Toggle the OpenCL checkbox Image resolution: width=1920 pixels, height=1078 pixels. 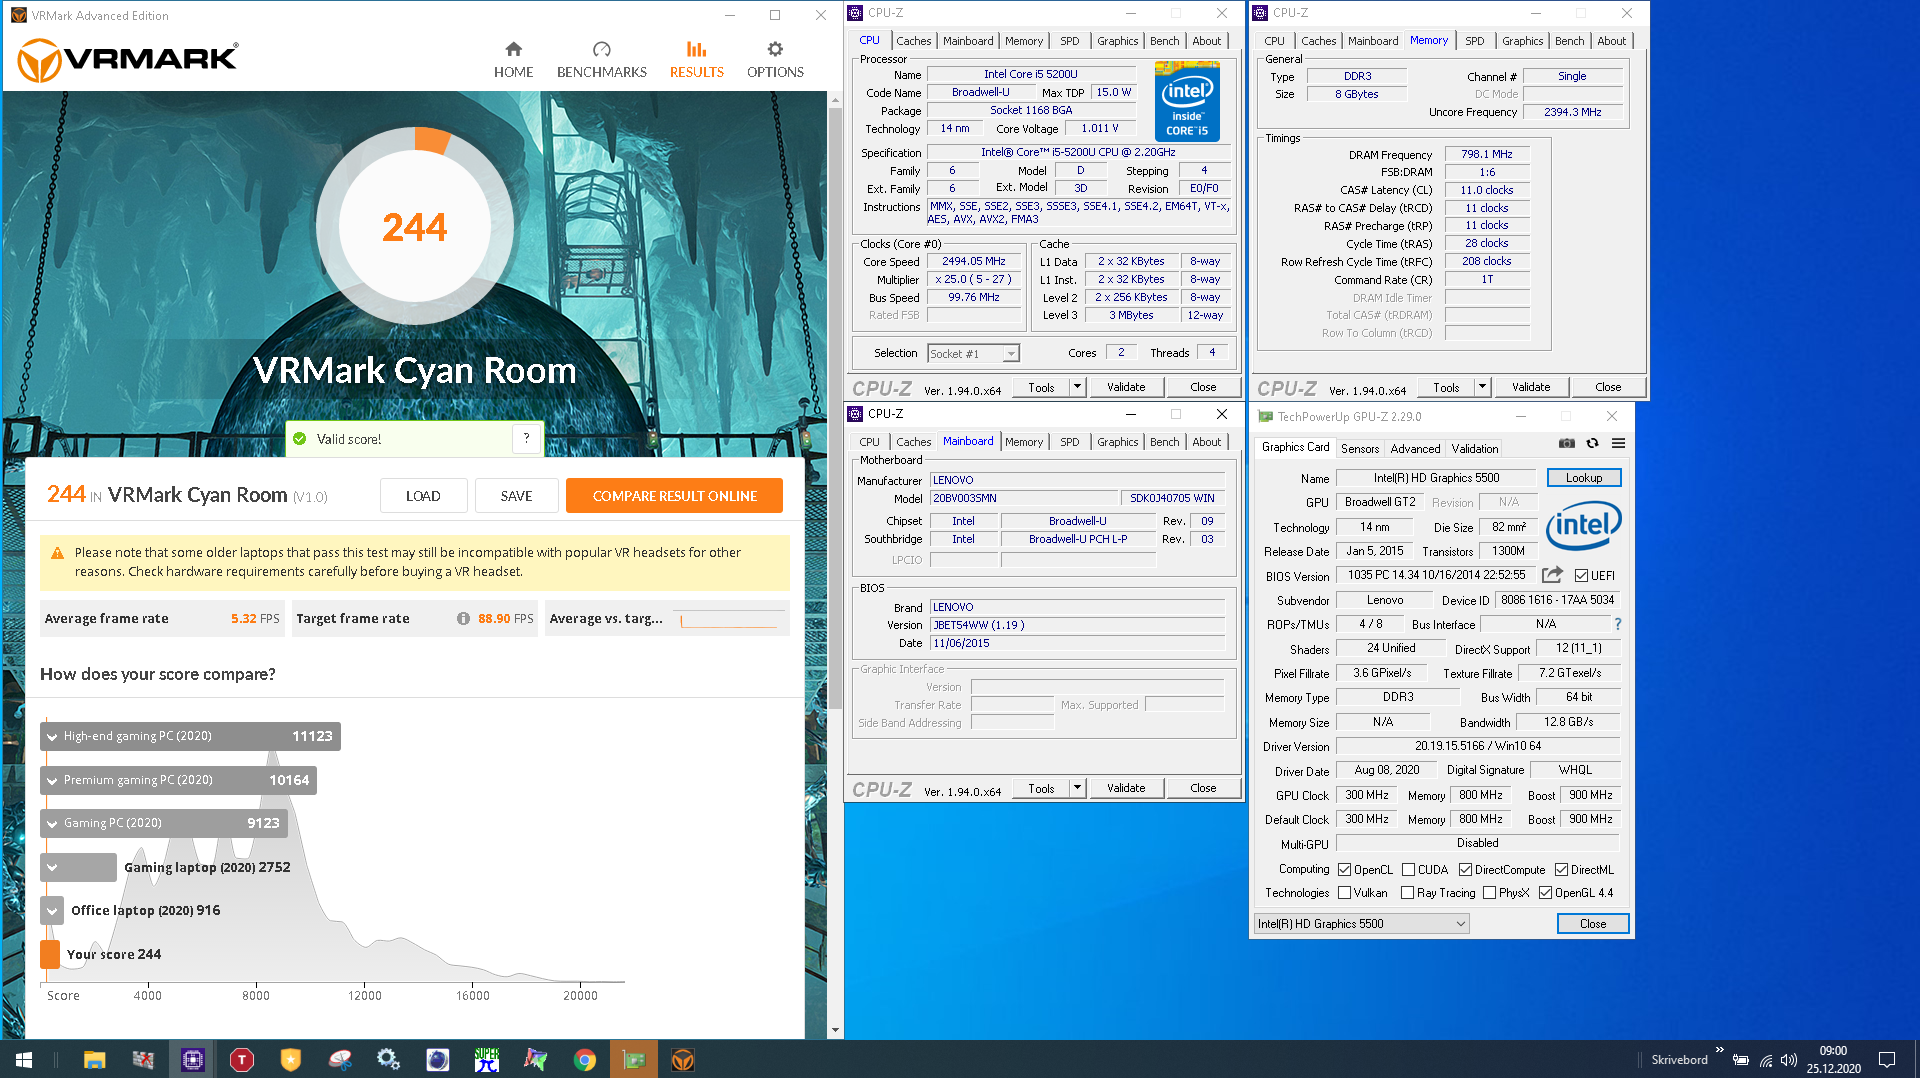point(1345,869)
